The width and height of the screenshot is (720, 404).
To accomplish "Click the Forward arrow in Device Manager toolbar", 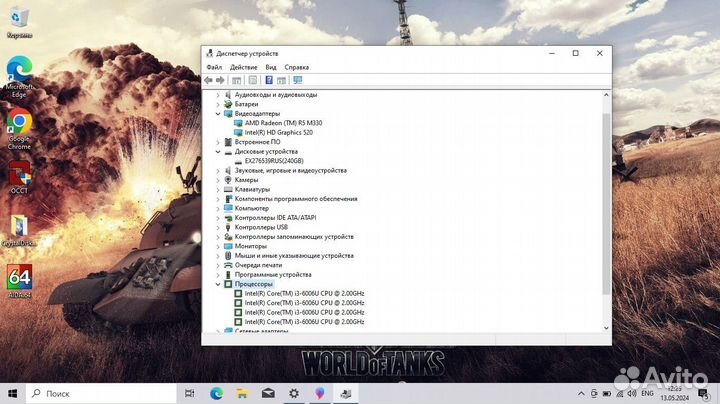I will click(220, 80).
